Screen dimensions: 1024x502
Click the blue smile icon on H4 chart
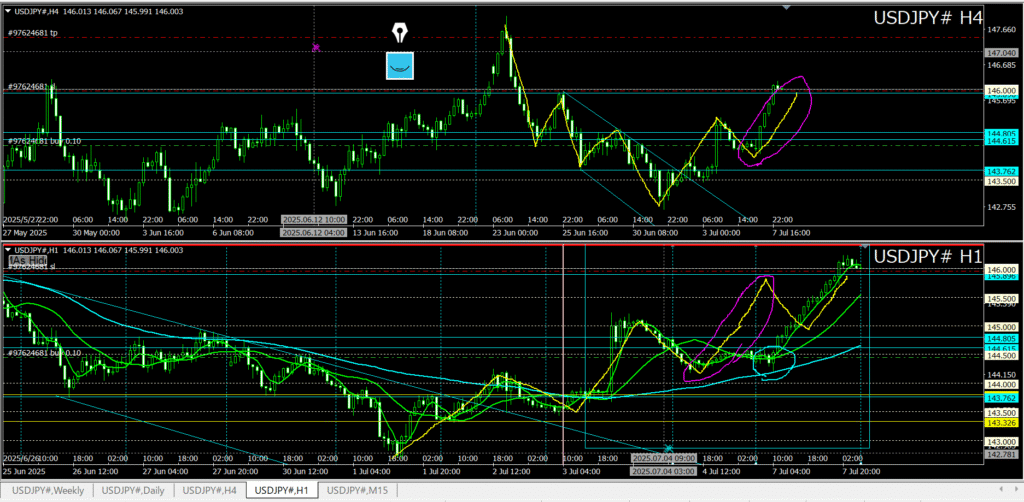400,66
